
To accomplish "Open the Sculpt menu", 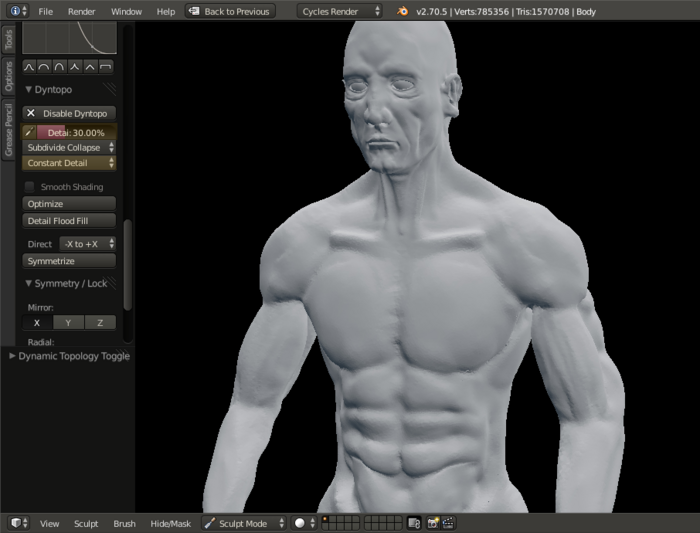I will point(86,523).
